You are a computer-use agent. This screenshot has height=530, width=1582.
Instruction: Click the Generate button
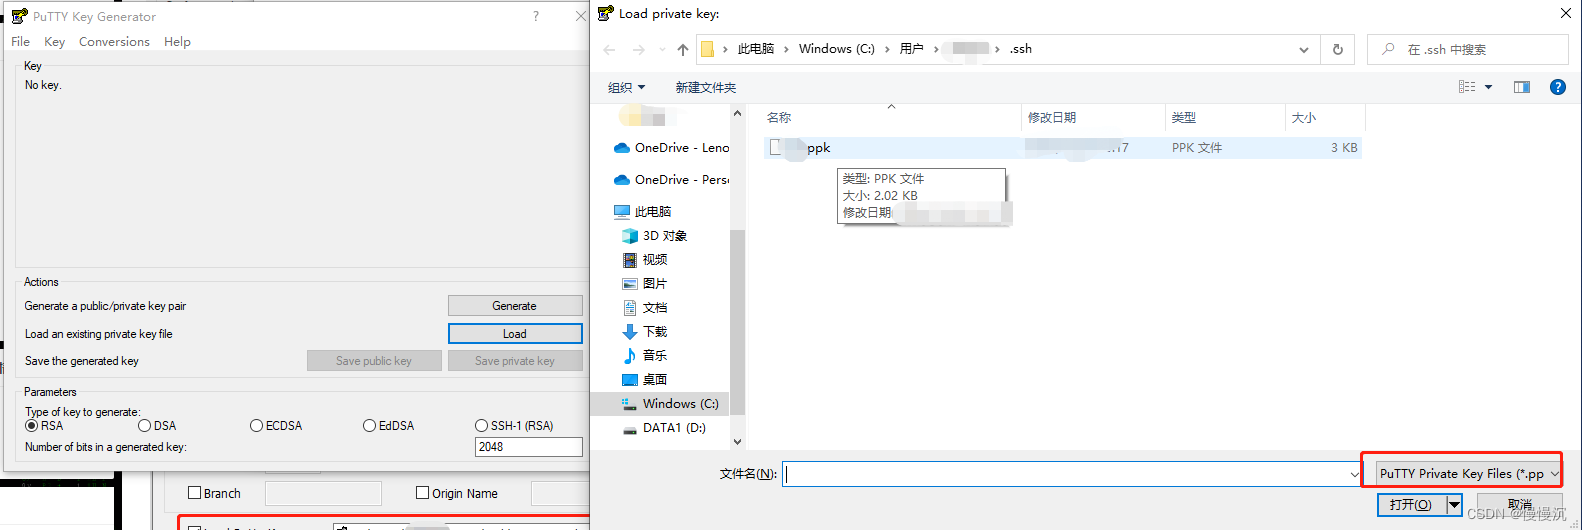(x=515, y=306)
